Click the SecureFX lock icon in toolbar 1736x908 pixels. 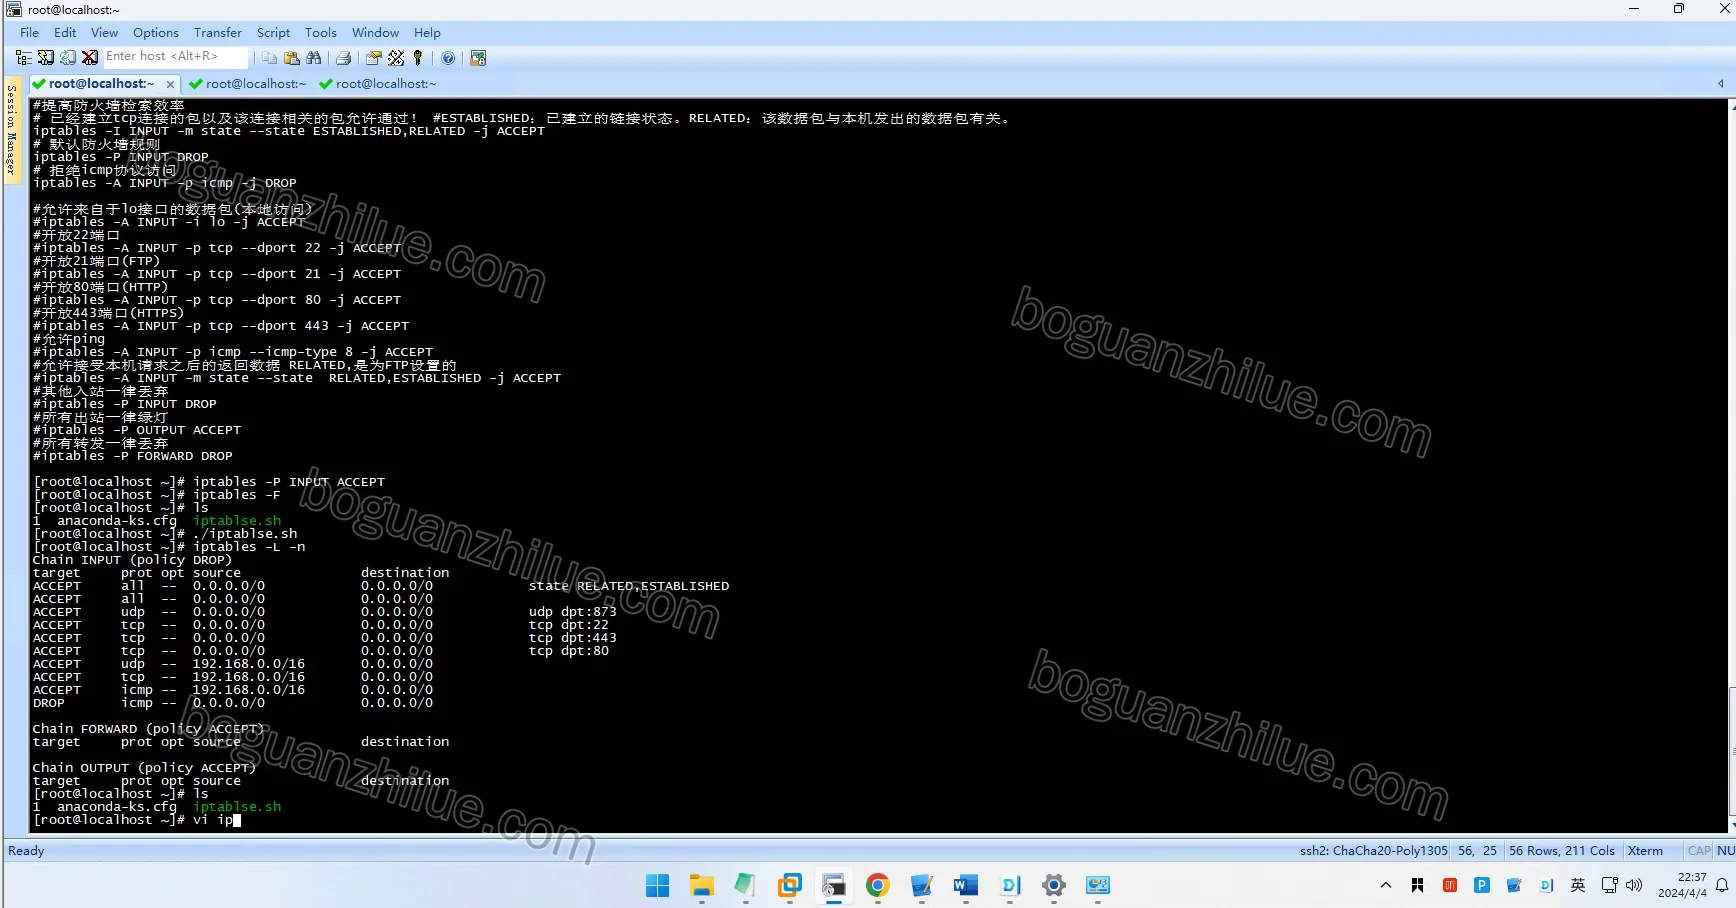click(478, 58)
